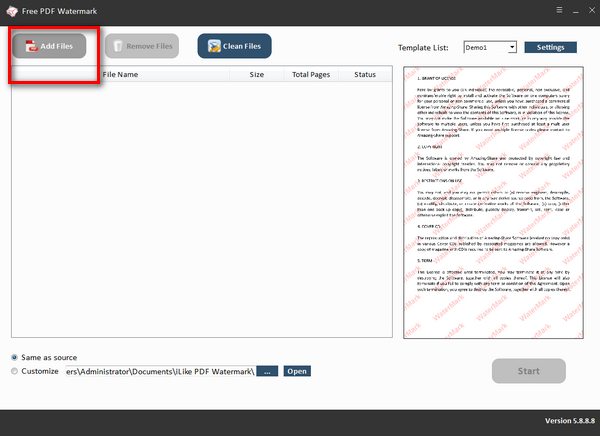Browse for output folder with ... button
Viewport: 600px width, 436px height.
[267, 371]
